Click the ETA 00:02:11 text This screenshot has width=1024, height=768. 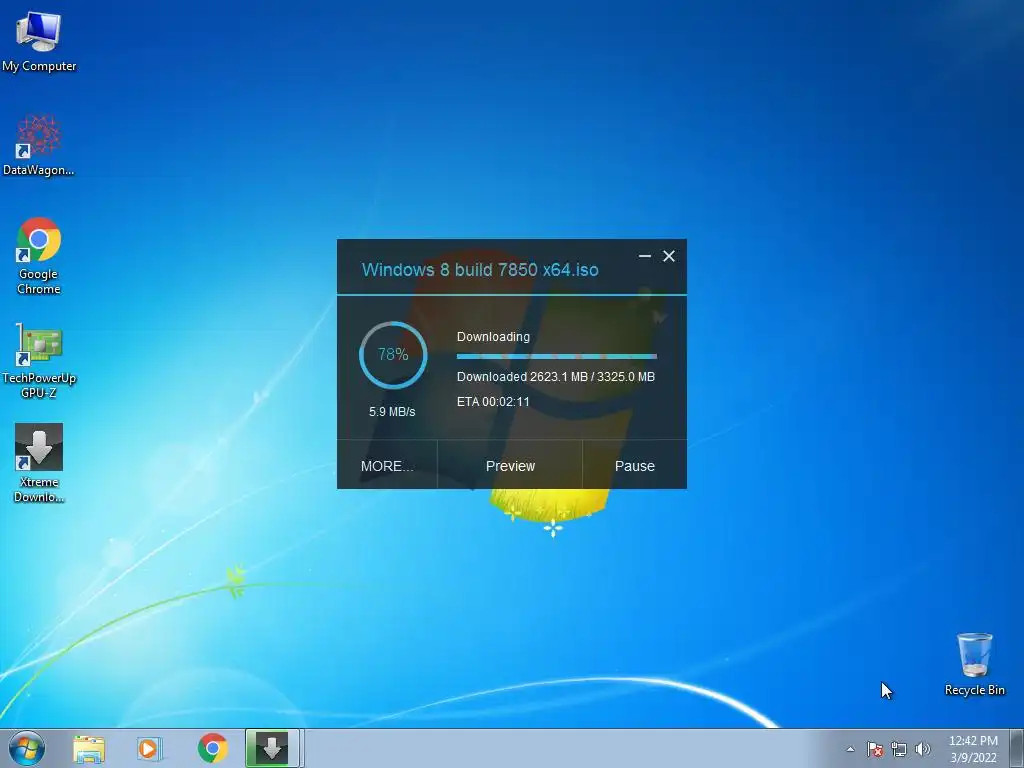click(493, 402)
